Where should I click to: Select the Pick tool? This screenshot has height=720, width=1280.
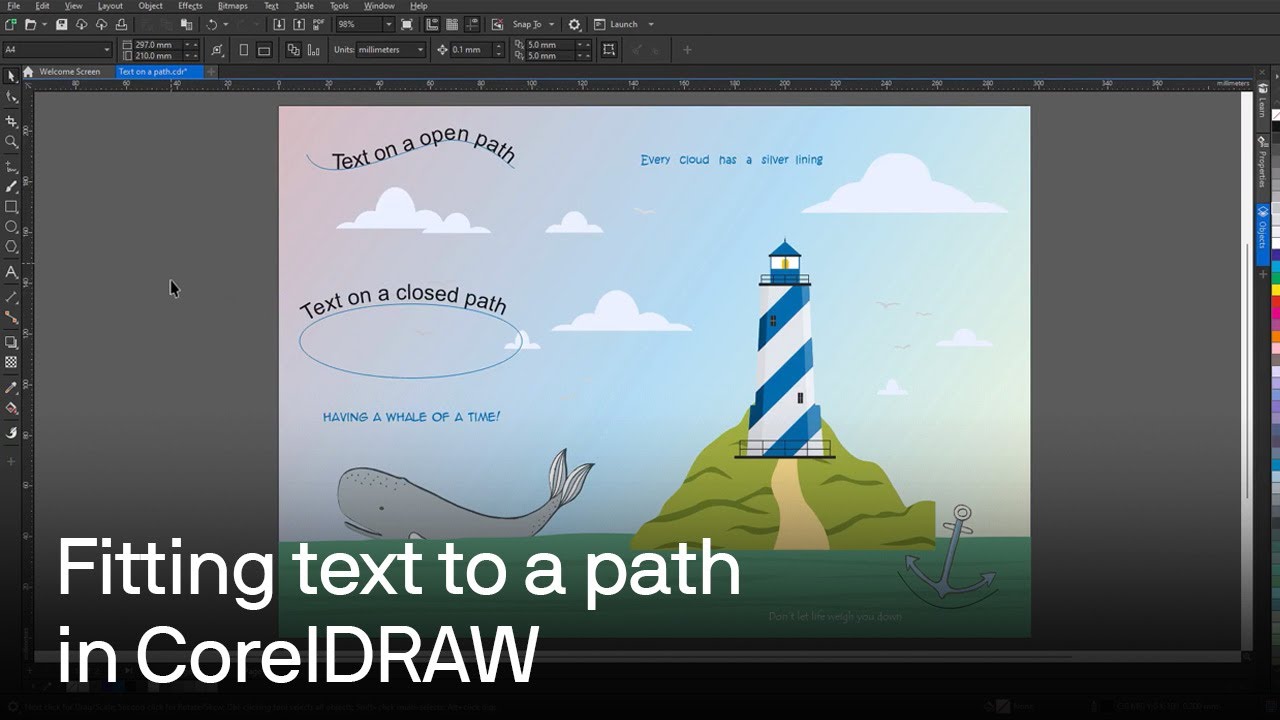(x=11, y=76)
